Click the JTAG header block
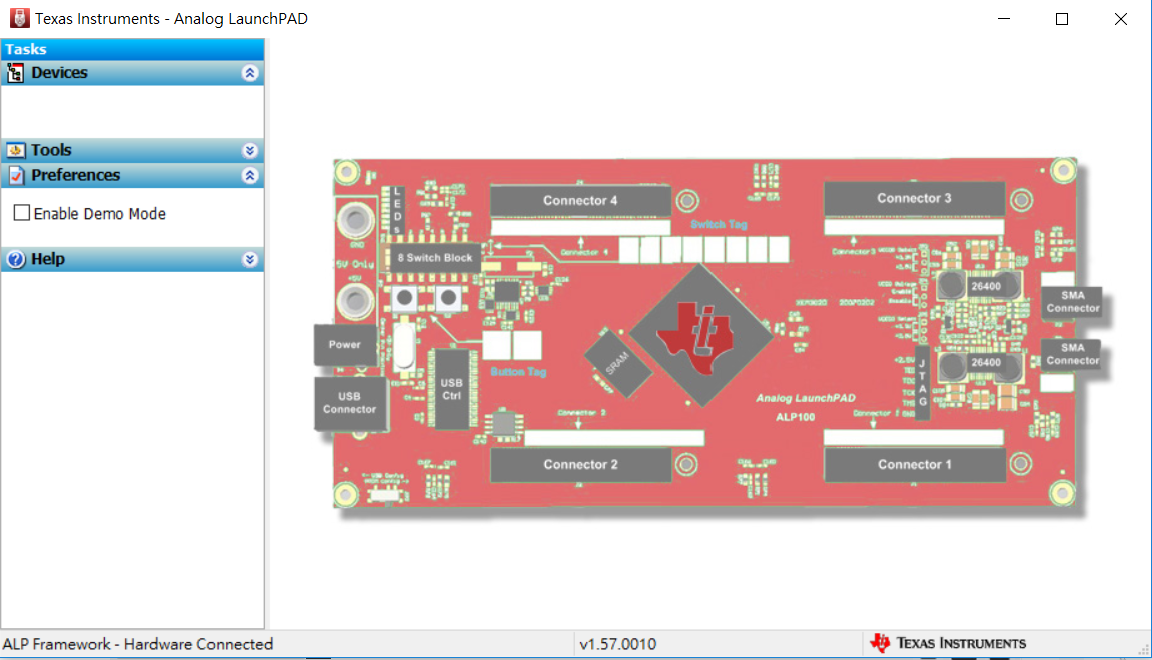The image size is (1152, 660). click(x=923, y=382)
